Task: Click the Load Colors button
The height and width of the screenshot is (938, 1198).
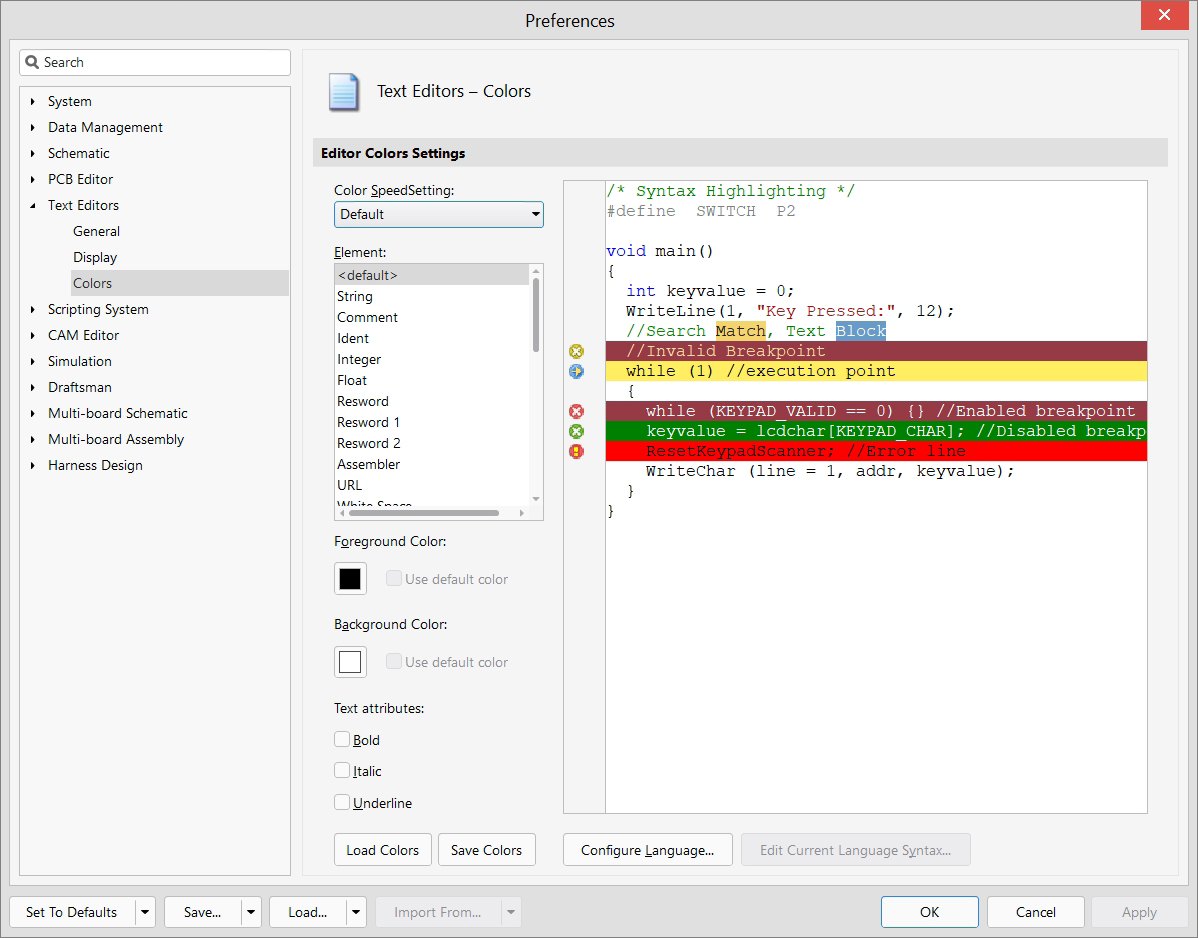Action: (383, 850)
